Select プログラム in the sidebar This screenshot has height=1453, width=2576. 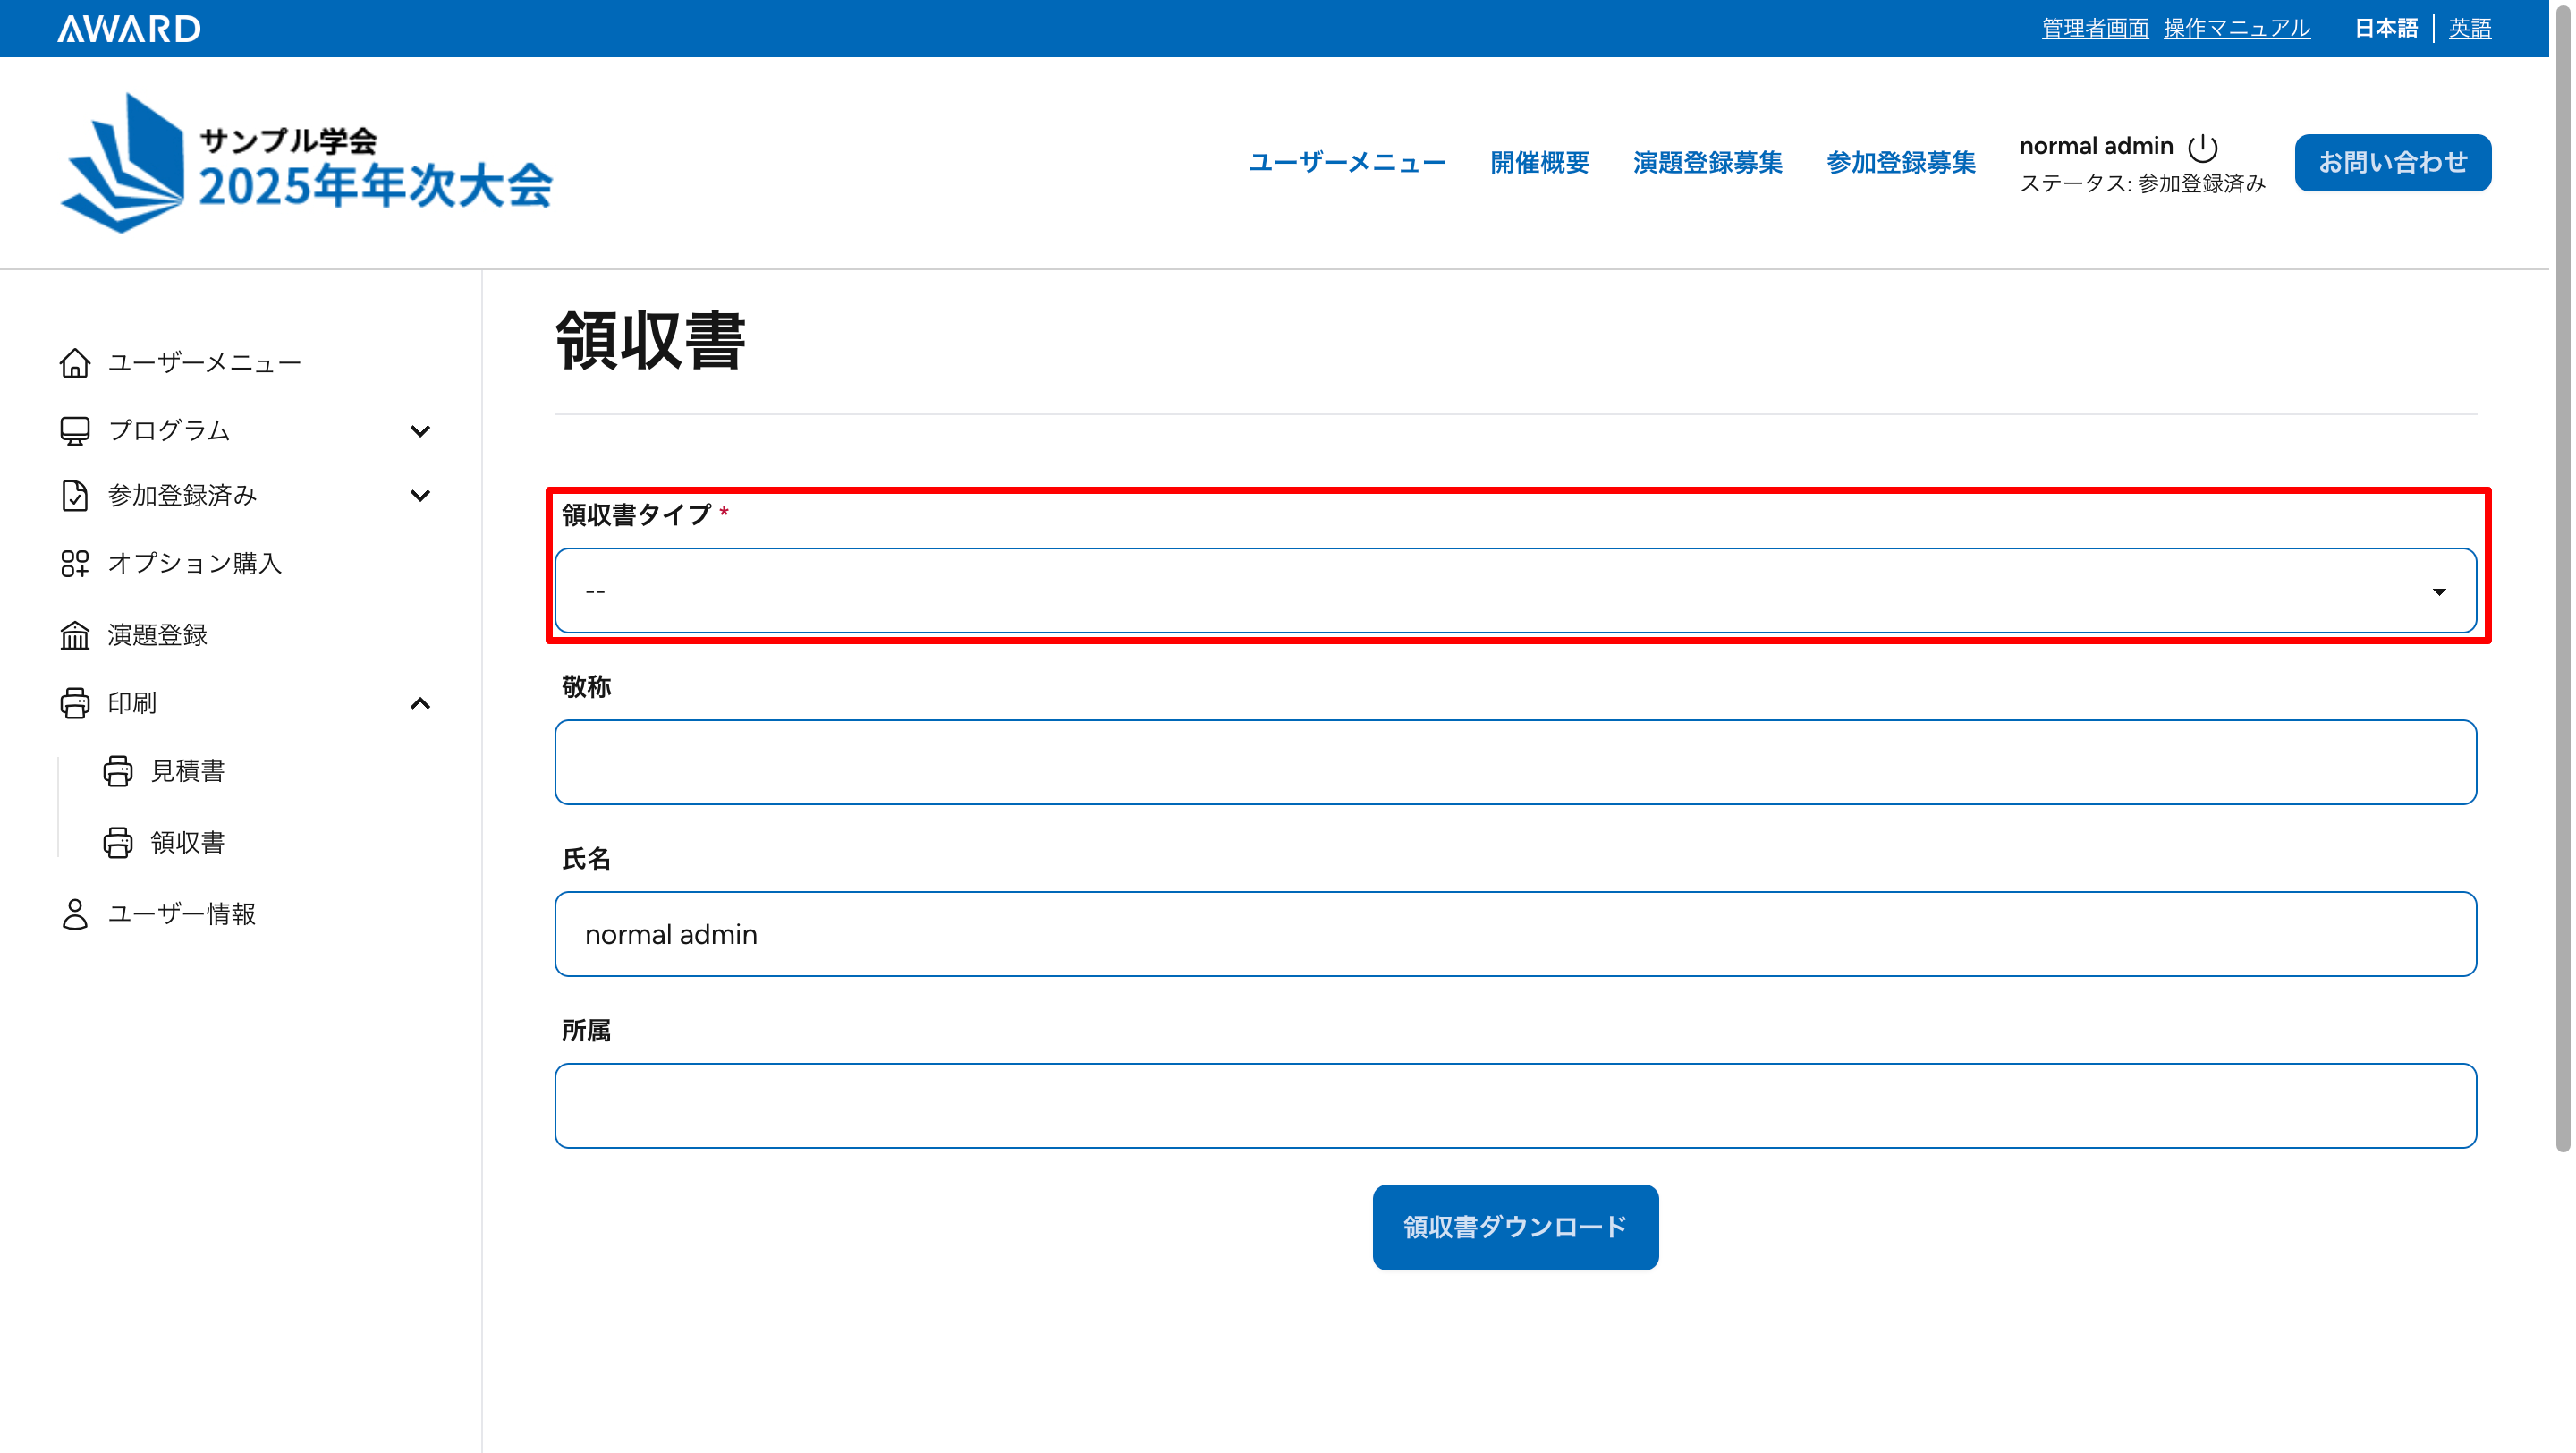pyautogui.click(x=169, y=431)
